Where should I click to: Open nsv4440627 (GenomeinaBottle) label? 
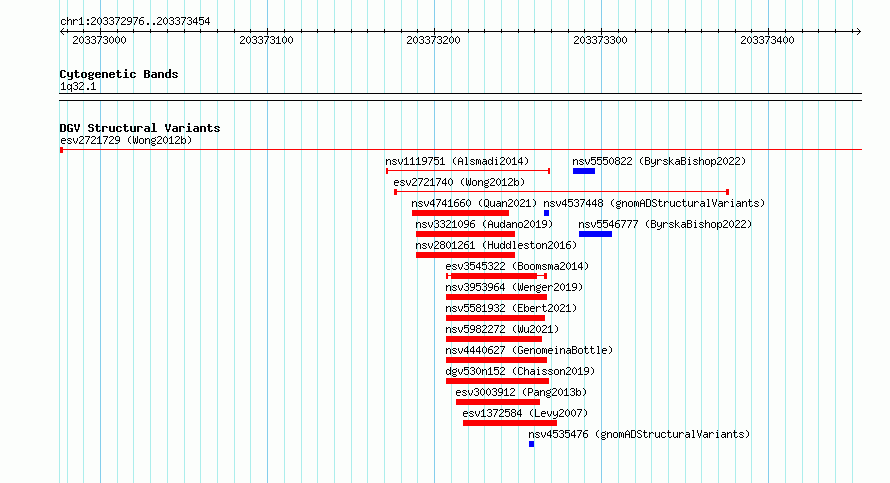click(529, 350)
